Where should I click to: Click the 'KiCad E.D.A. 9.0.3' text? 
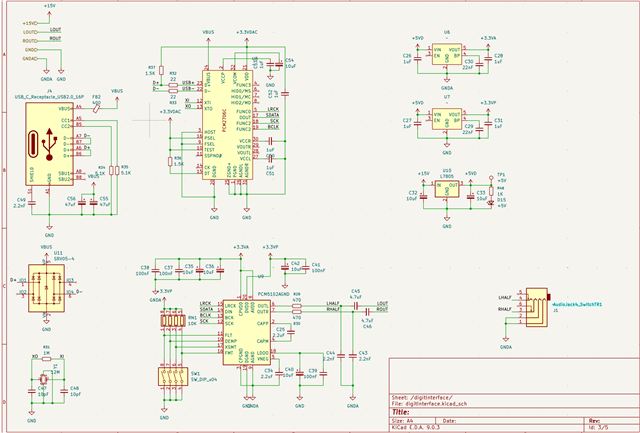click(x=416, y=427)
